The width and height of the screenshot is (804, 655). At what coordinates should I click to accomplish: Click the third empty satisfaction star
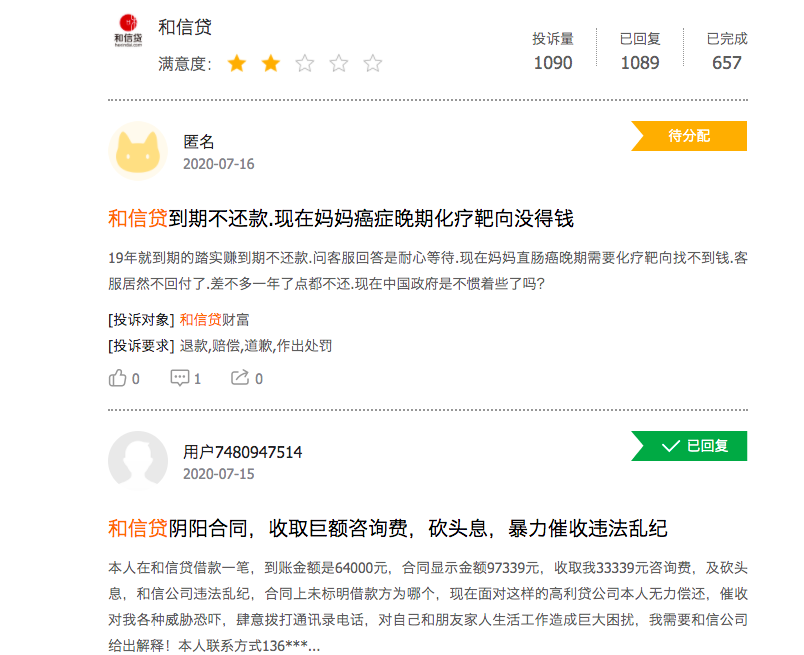(305, 64)
